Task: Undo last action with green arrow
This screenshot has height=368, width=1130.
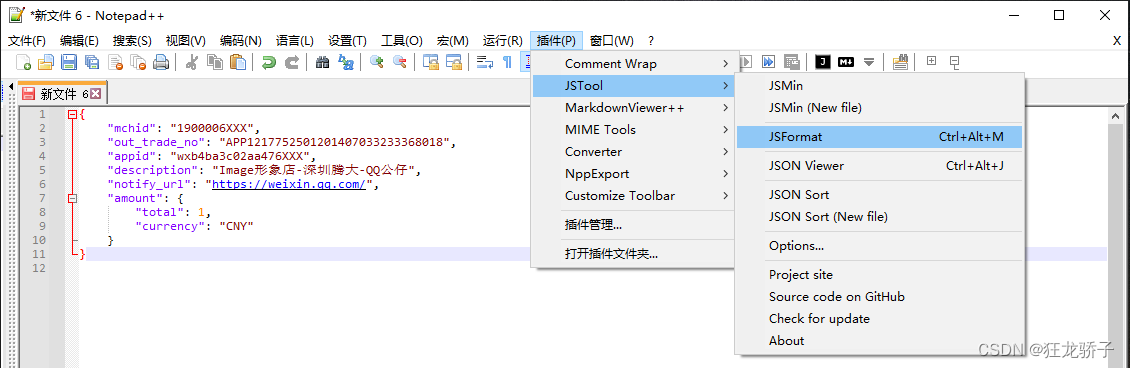Action: (x=269, y=63)
